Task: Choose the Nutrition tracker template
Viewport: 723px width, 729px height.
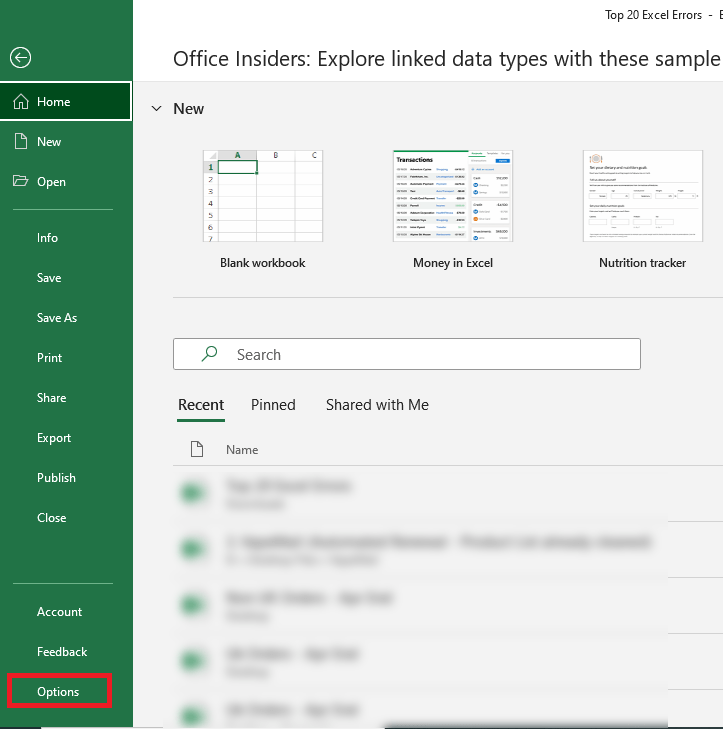Action: [x=642, y=198]
